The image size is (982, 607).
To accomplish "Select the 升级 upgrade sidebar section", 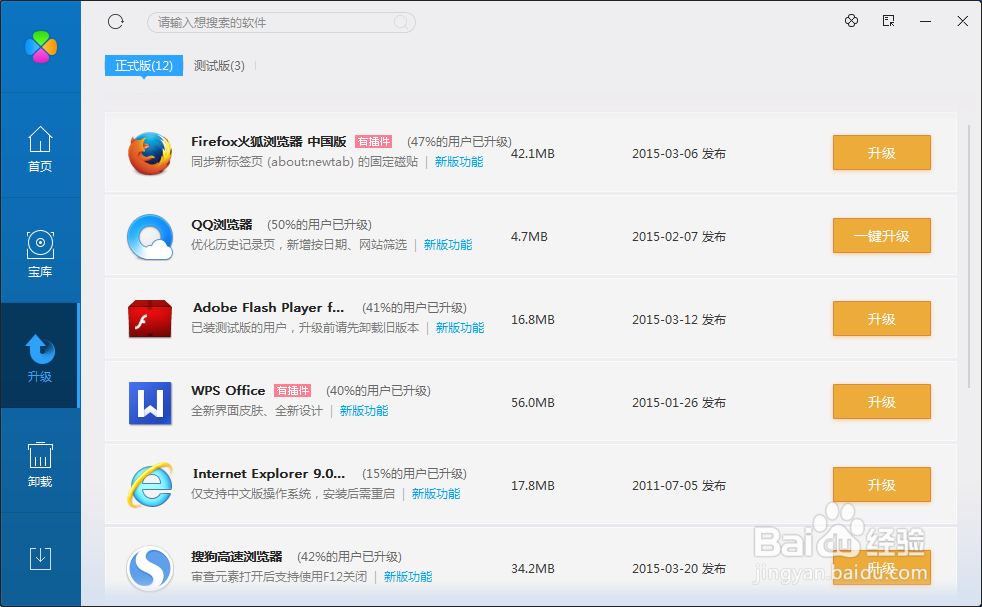I will tap(40, 358).
